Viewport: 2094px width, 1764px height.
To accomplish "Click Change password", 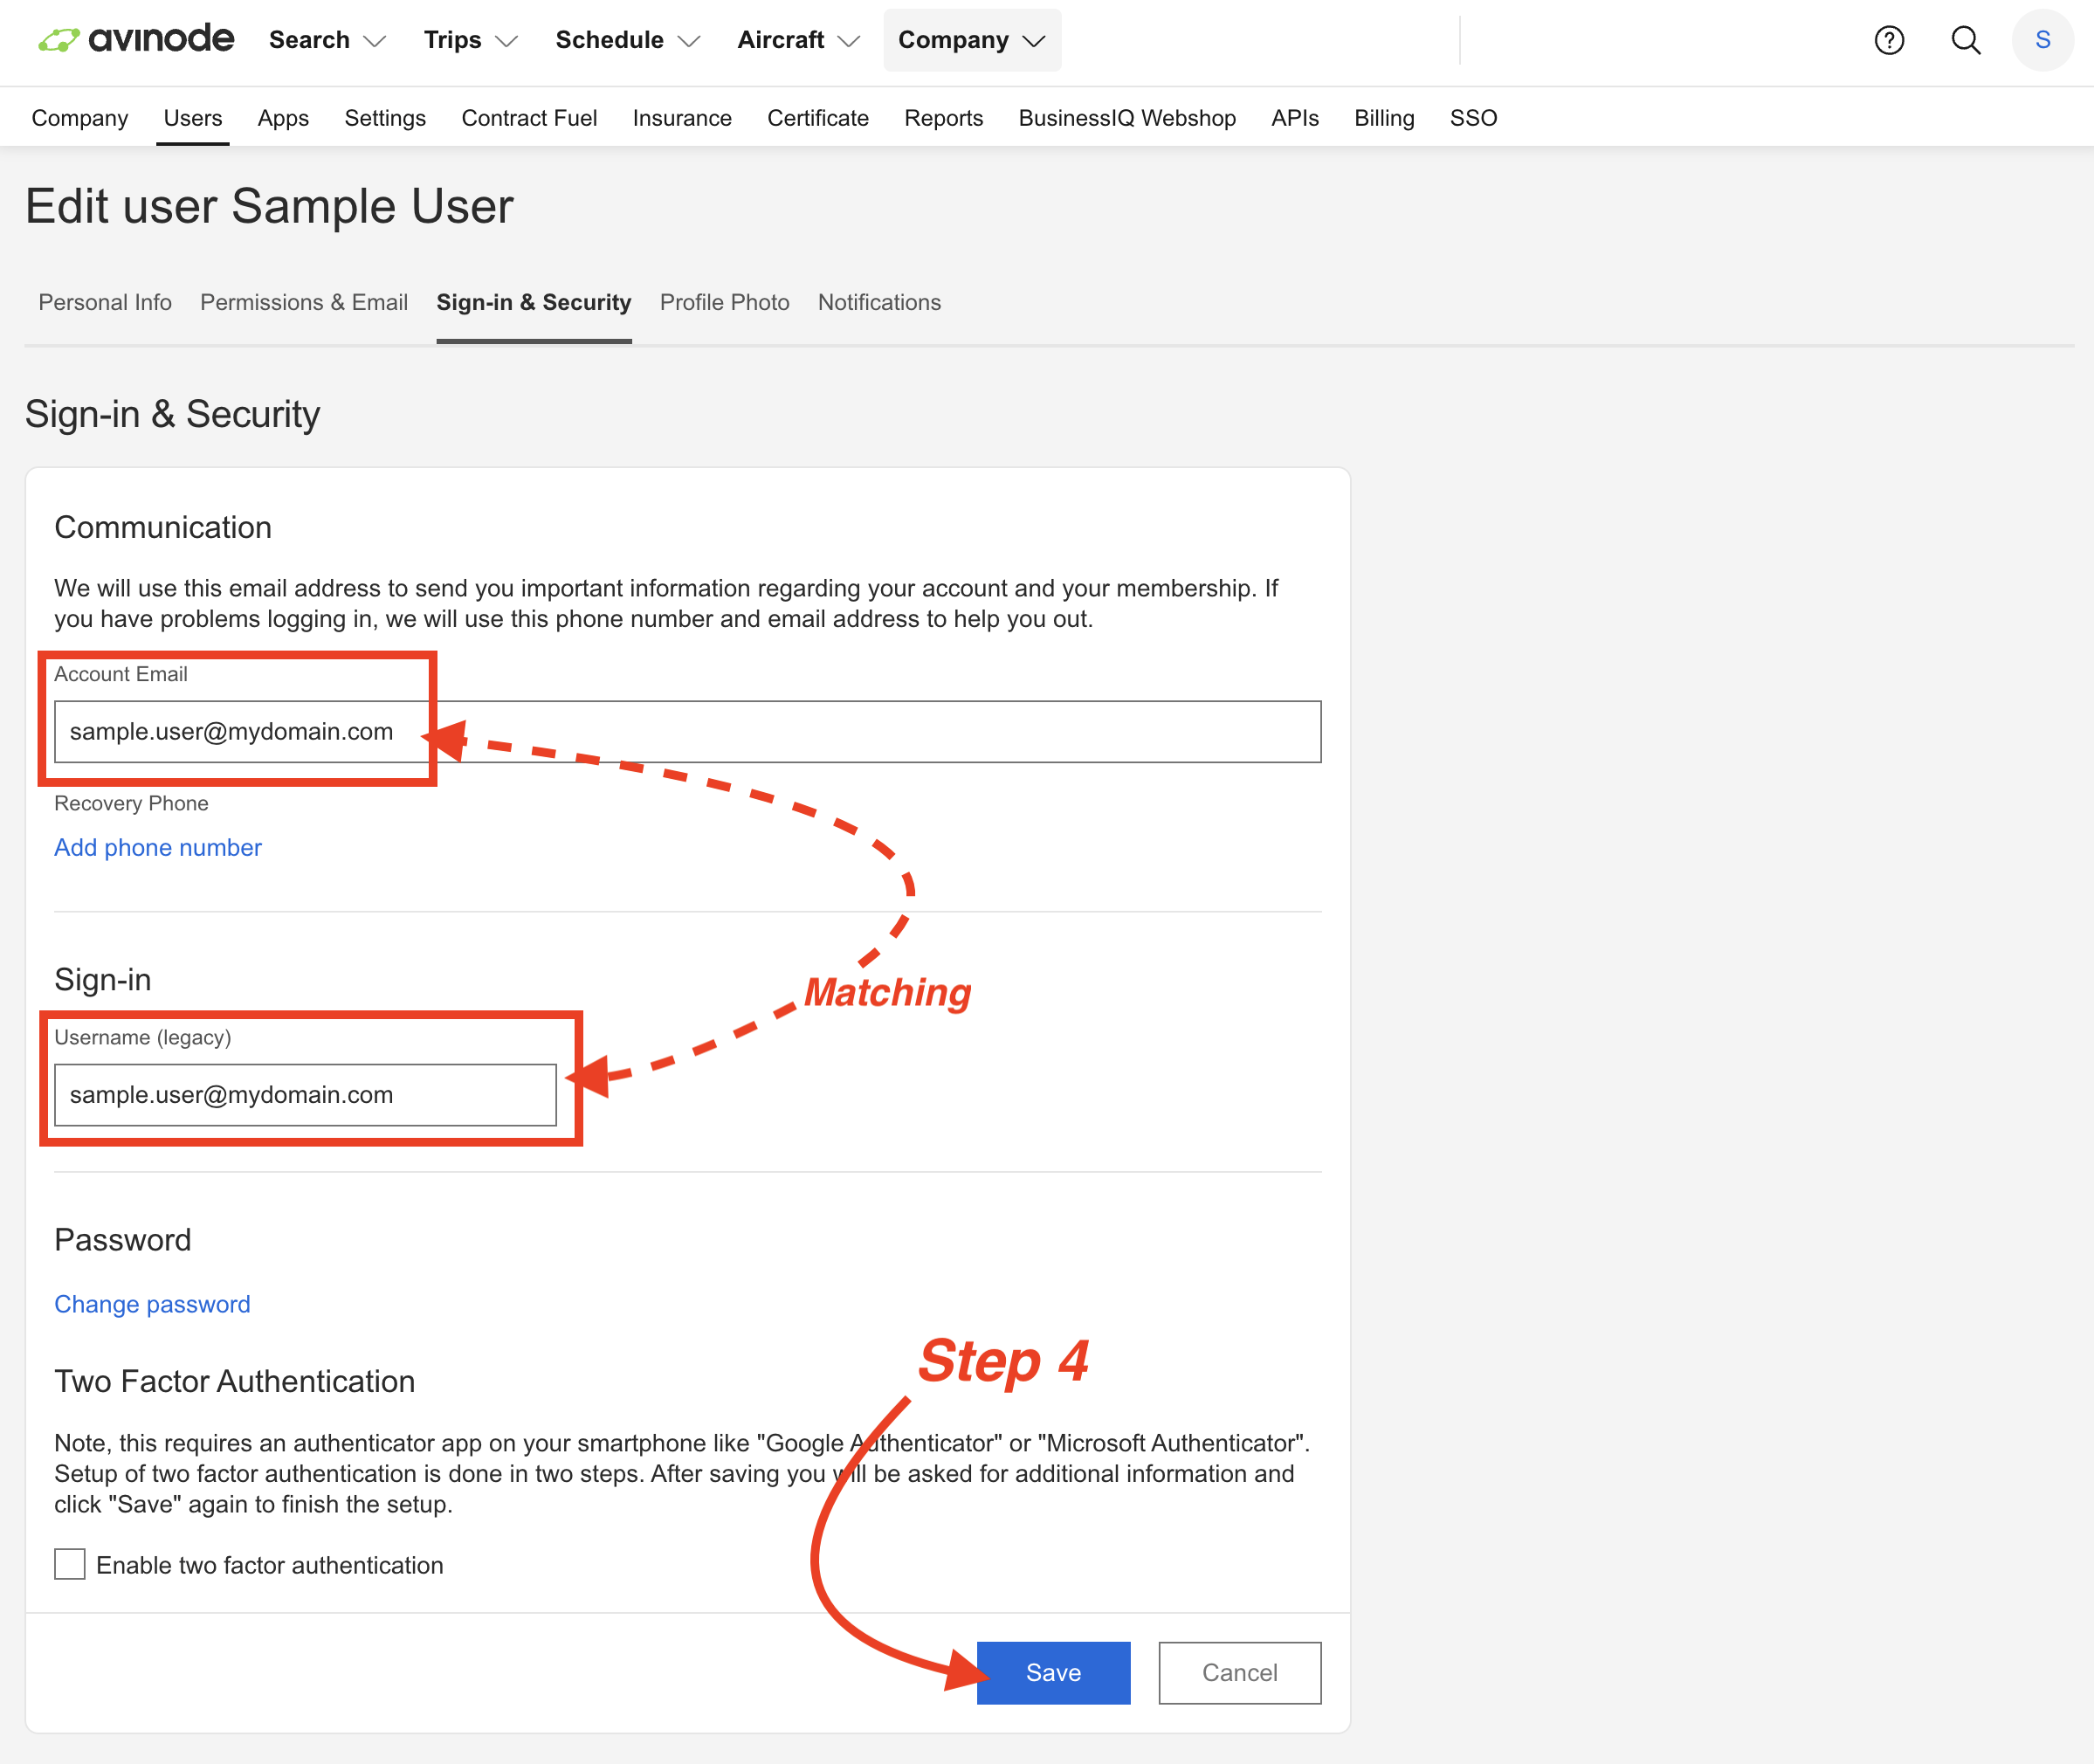I will (152, 1304).
